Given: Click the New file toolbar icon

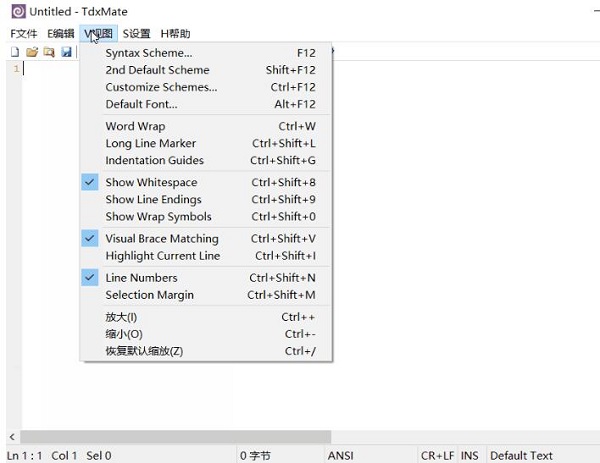Looking at the screenshot, I should tap(15, 52).
